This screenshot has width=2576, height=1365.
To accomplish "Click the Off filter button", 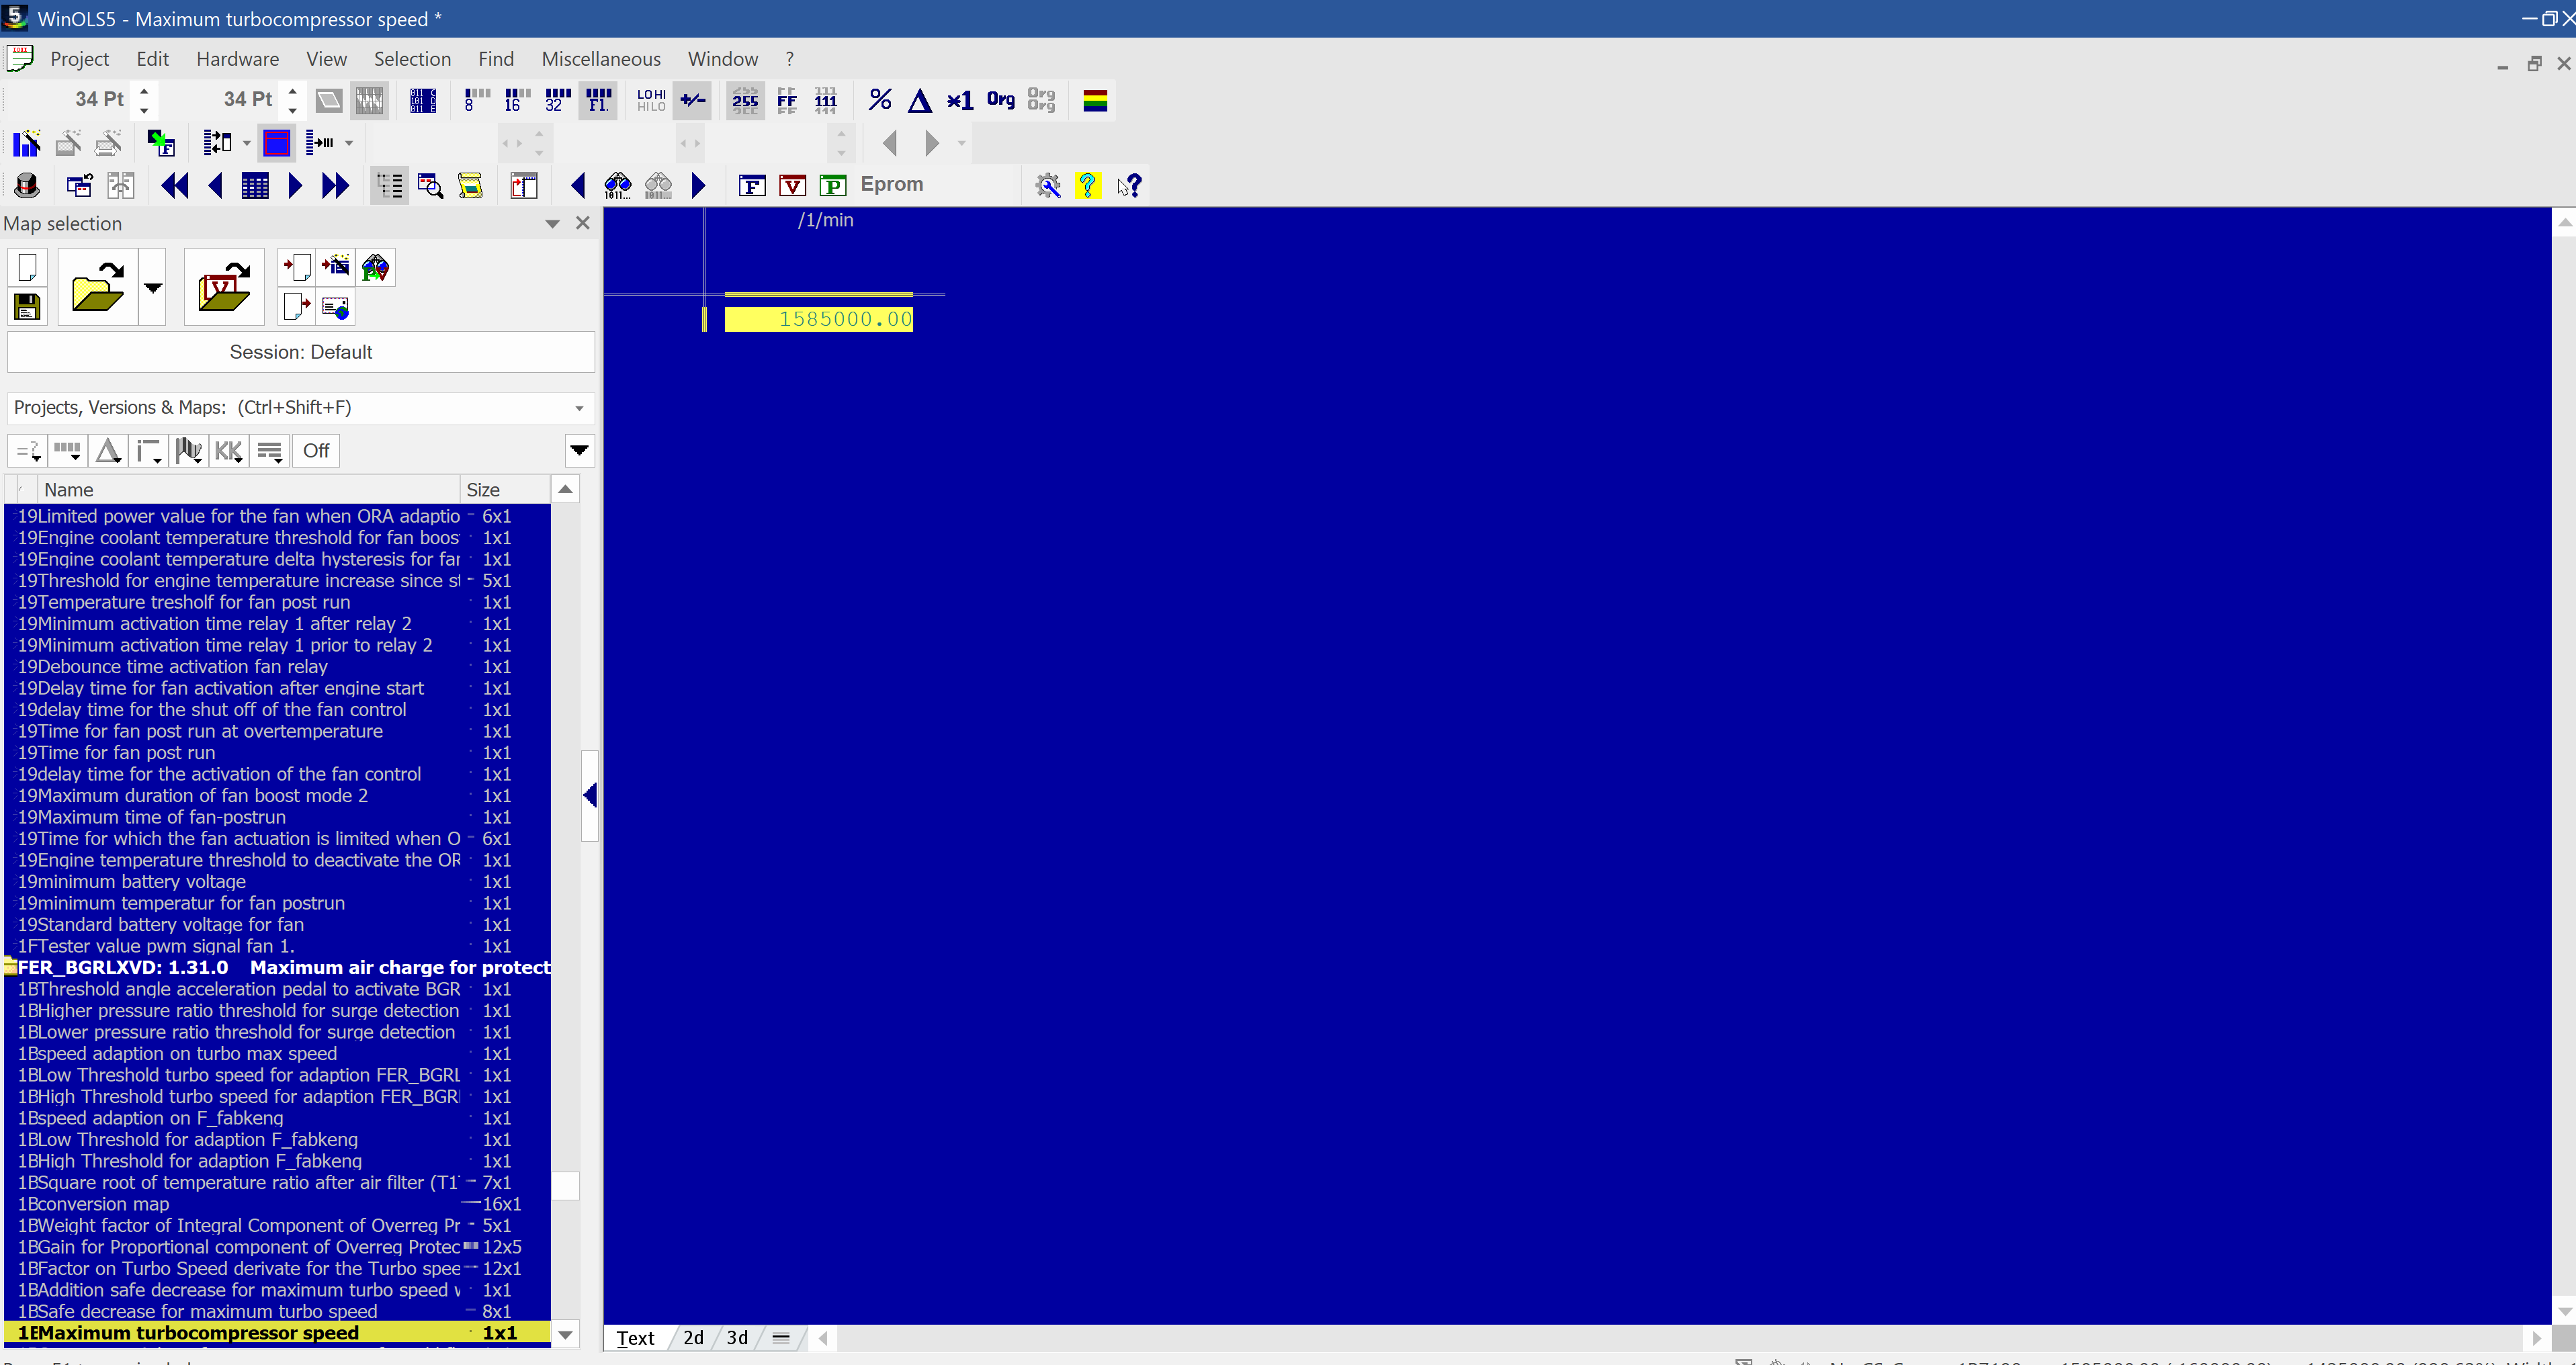I will [x=316, y=451].
